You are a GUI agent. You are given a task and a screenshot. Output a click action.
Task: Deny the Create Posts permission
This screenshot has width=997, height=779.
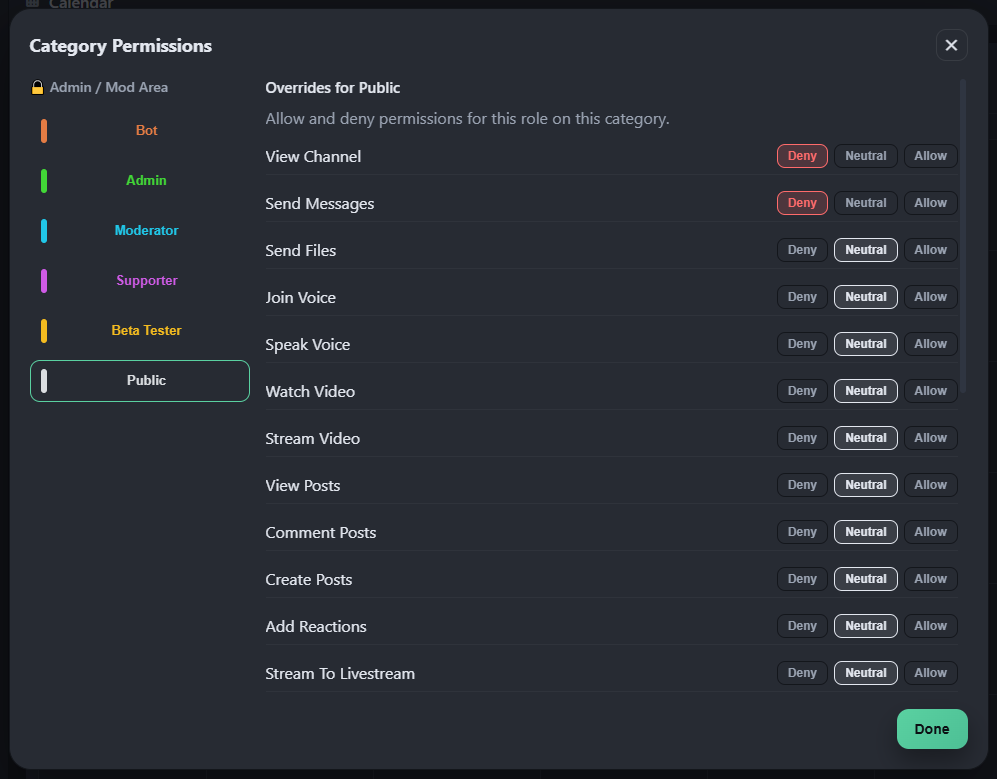802,579
